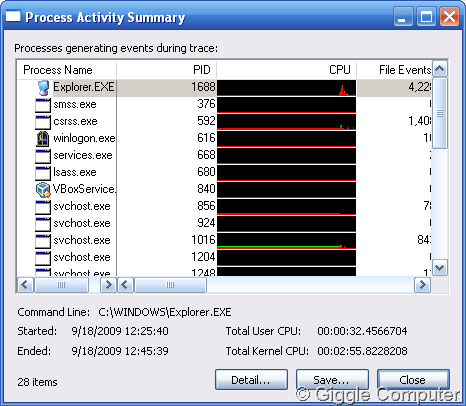This screenshot has height=406, width=466.
Task: Minimize the Process Activity Summary window
Action: point(403,16)
